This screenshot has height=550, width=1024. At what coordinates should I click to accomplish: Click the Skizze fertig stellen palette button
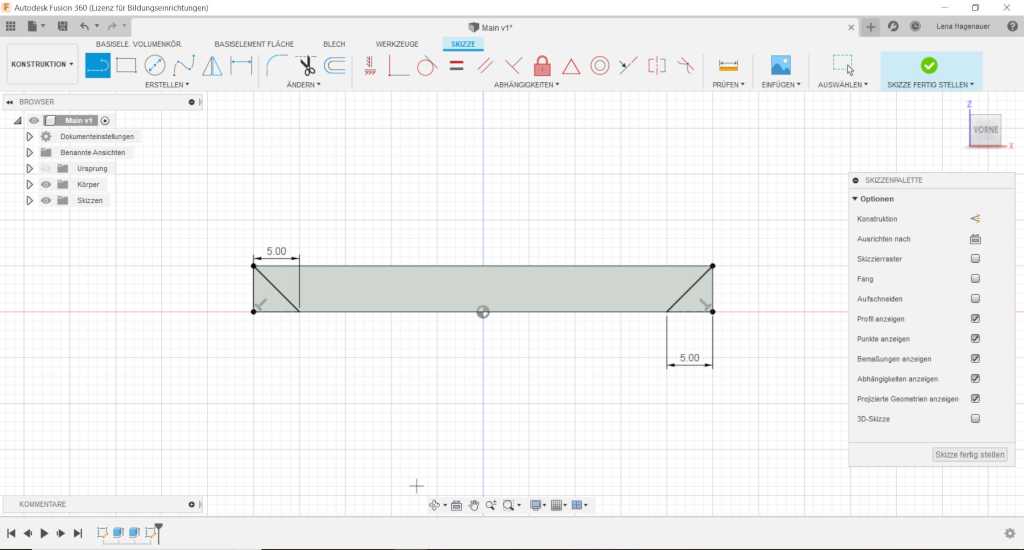[970, 455]
